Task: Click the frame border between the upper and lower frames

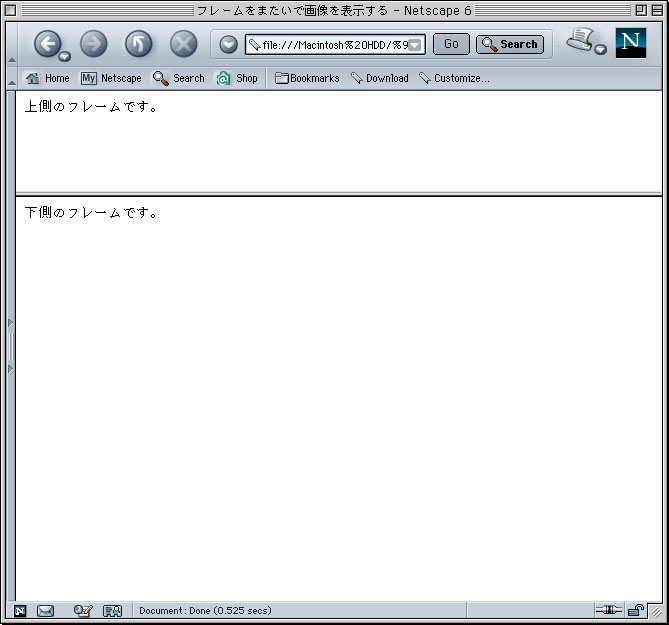Action: (339, 195)
